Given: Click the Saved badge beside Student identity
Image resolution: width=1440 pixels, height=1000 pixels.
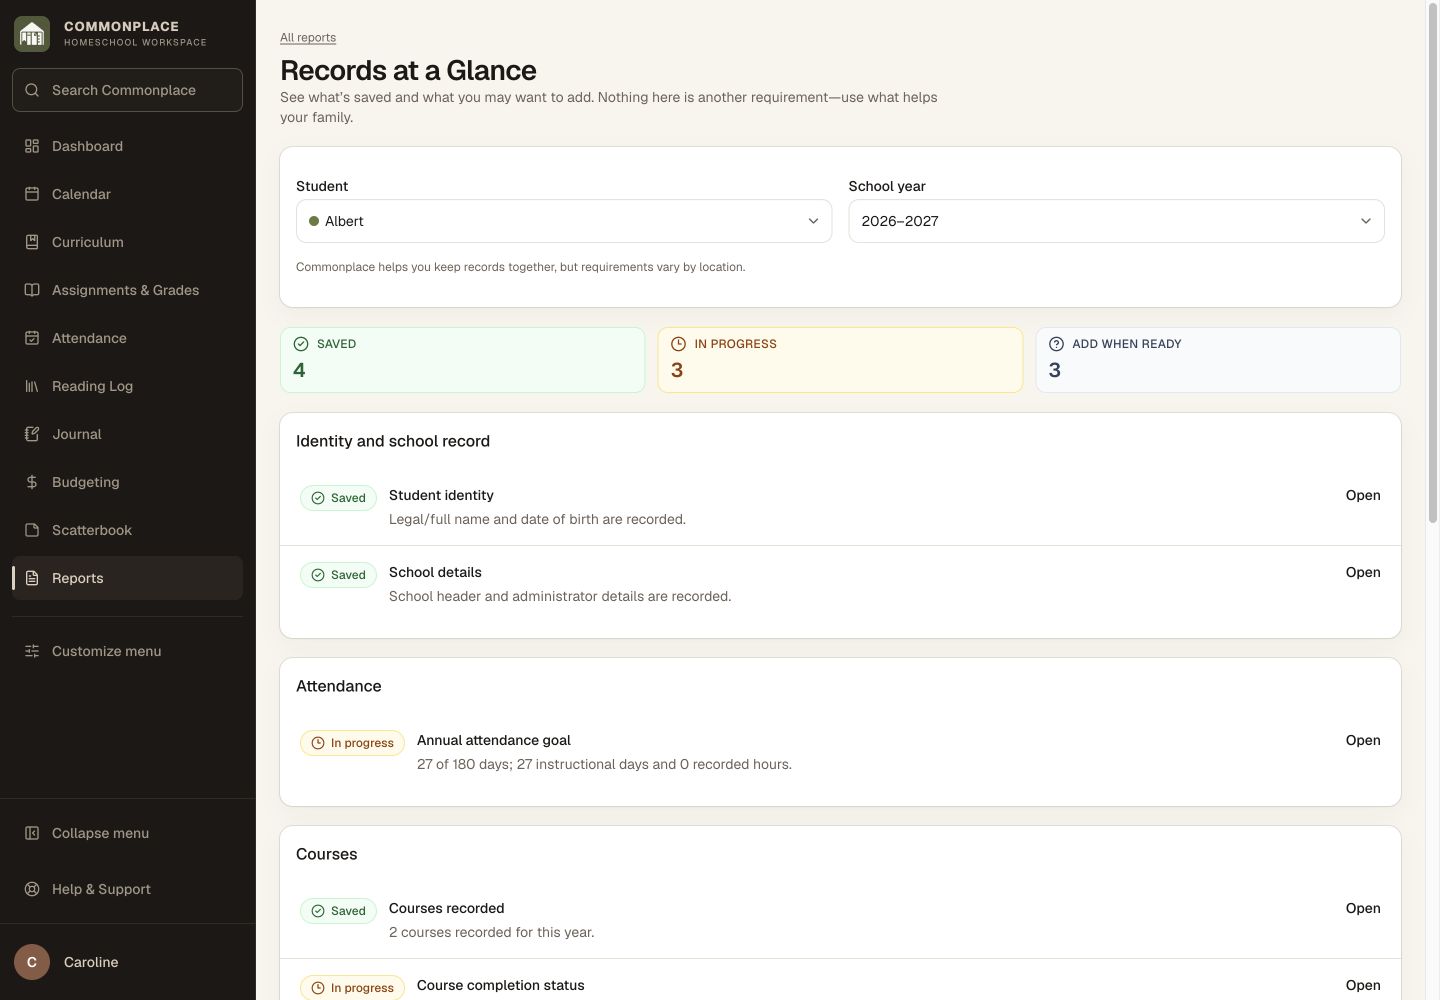Looking at the screenshot, I should point(338,498).
